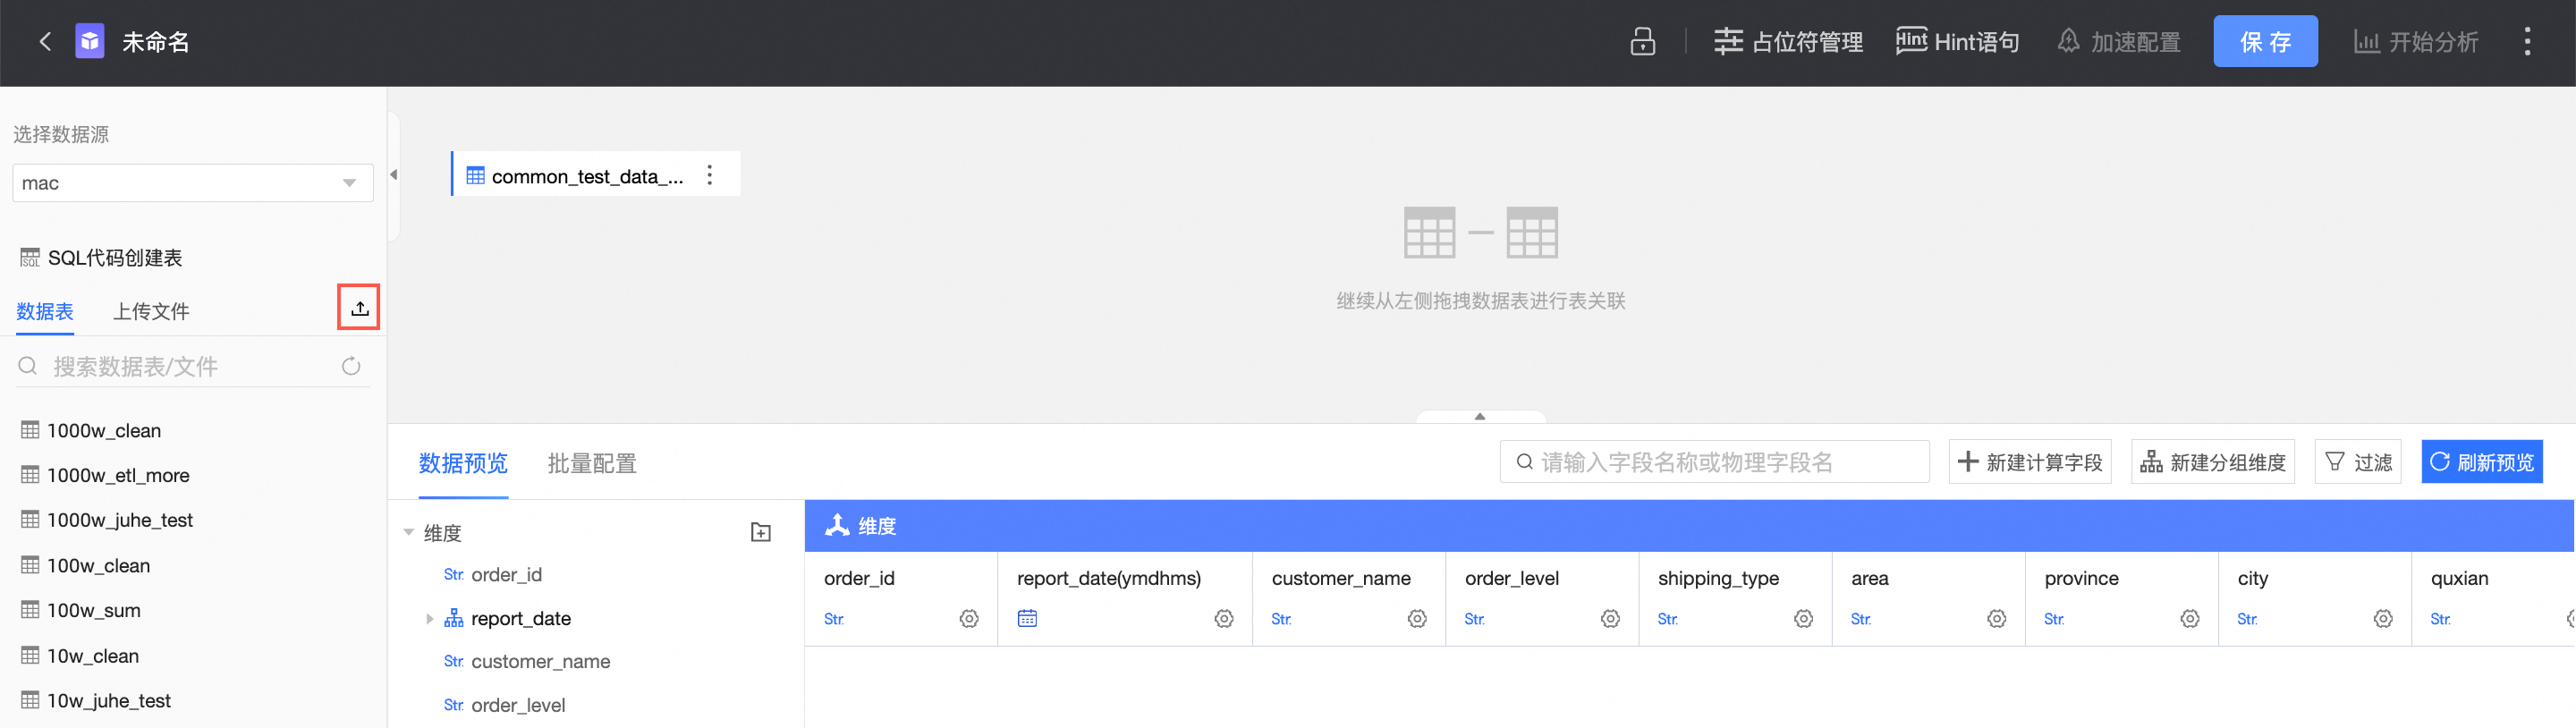Click the 未命名 dataset title
Screen dimensions: 2576x728
coord(156,42)
